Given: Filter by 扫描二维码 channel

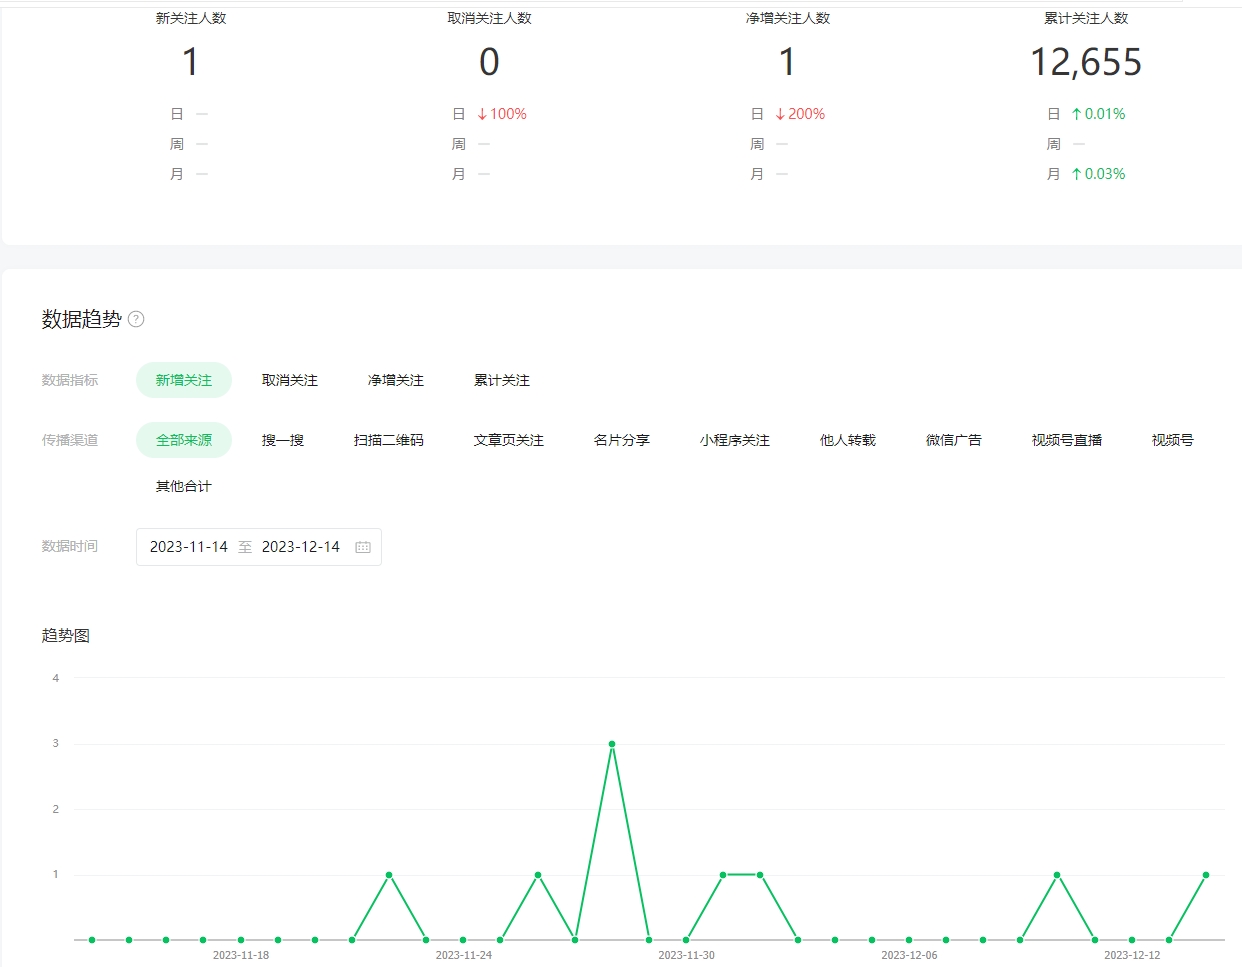Looking at the screenshot, I should tap(389, 440).
